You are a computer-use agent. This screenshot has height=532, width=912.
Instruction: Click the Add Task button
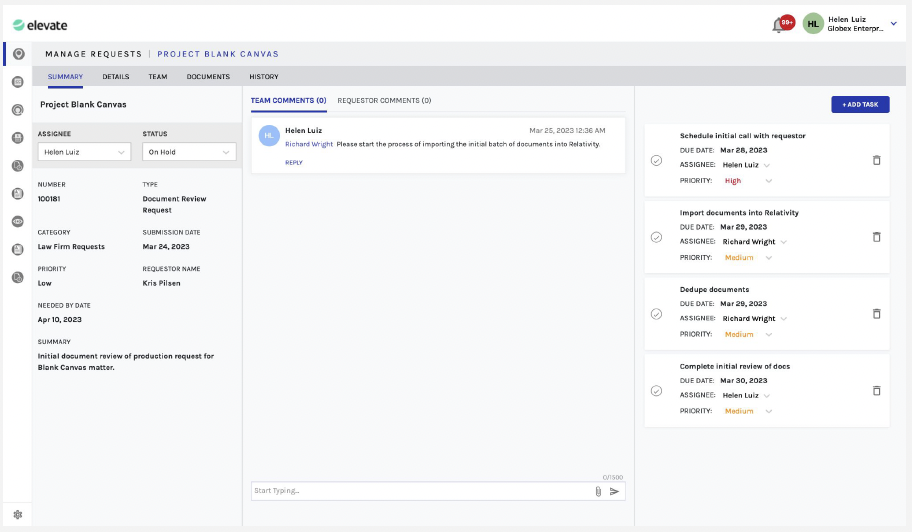click(x=860, y=105)
